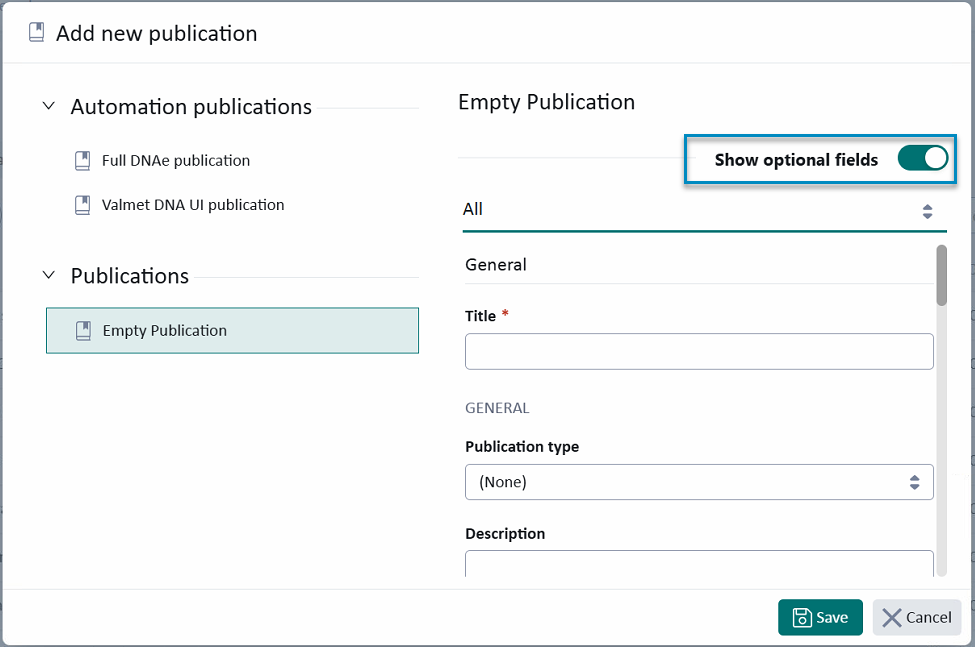The width and height of the screenshot is (975, 647).
Task: Click the book icon beside Valmet DNA UI publication
Action: (81, 205)
